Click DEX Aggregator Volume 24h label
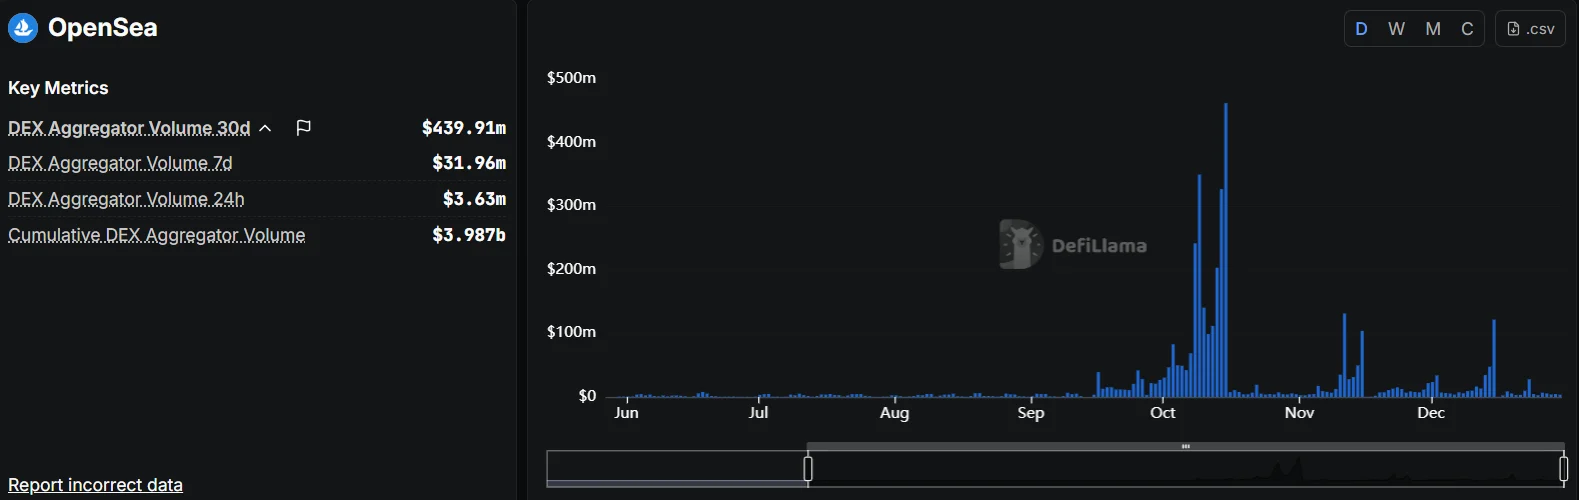Image resolution: width=1579 pixels, height=500 pixels. click(126, 199)
